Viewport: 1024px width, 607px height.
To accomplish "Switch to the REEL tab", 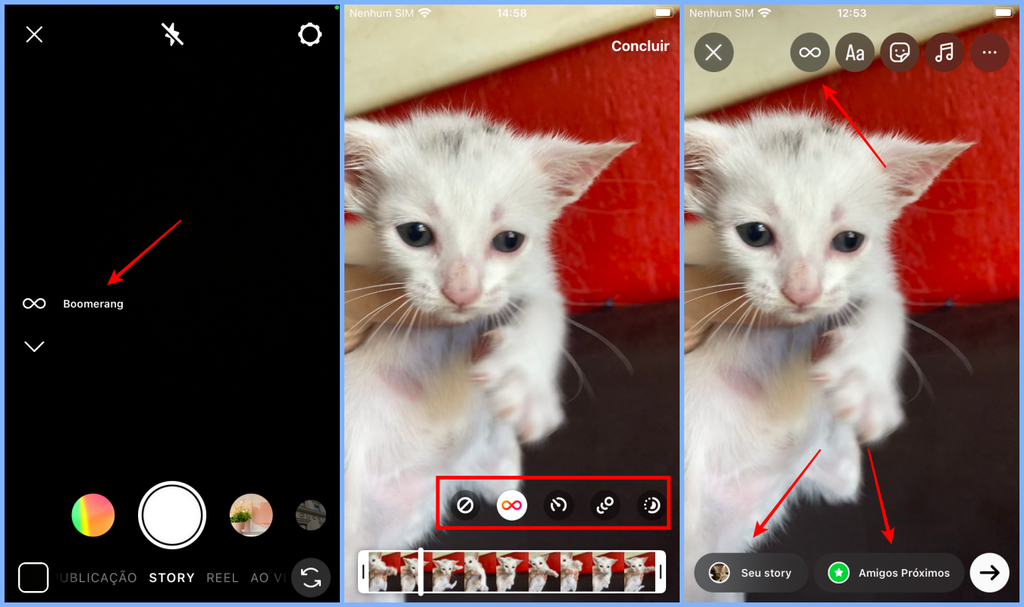I will click(222, 578).
